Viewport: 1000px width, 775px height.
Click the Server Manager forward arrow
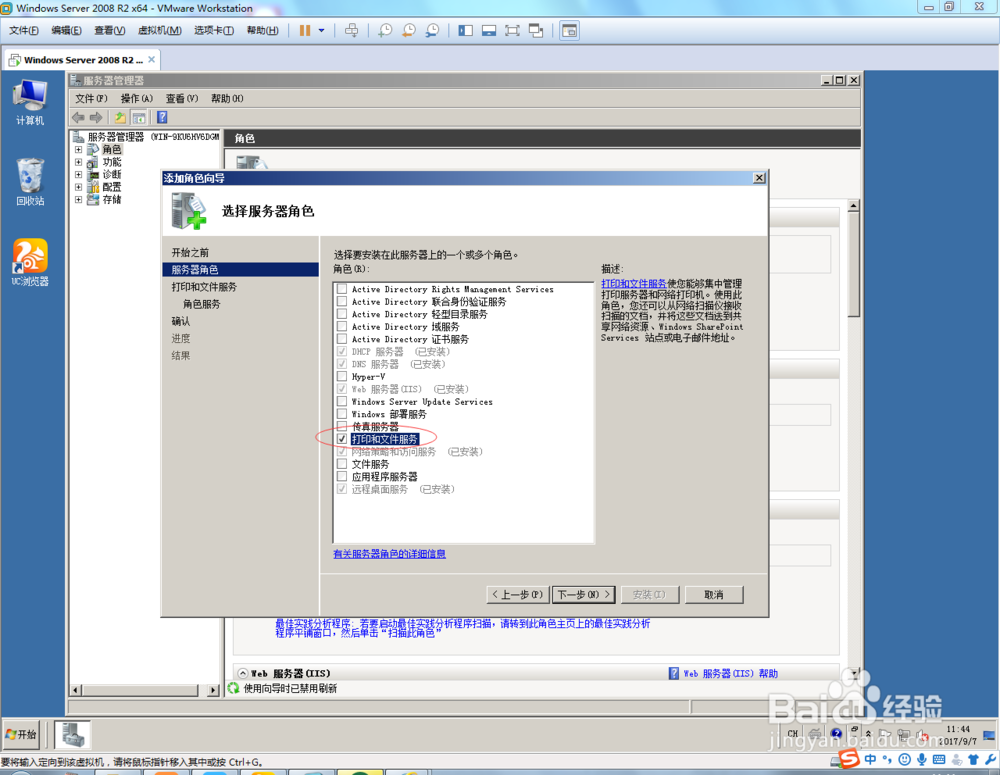click(x=96, y=117)
